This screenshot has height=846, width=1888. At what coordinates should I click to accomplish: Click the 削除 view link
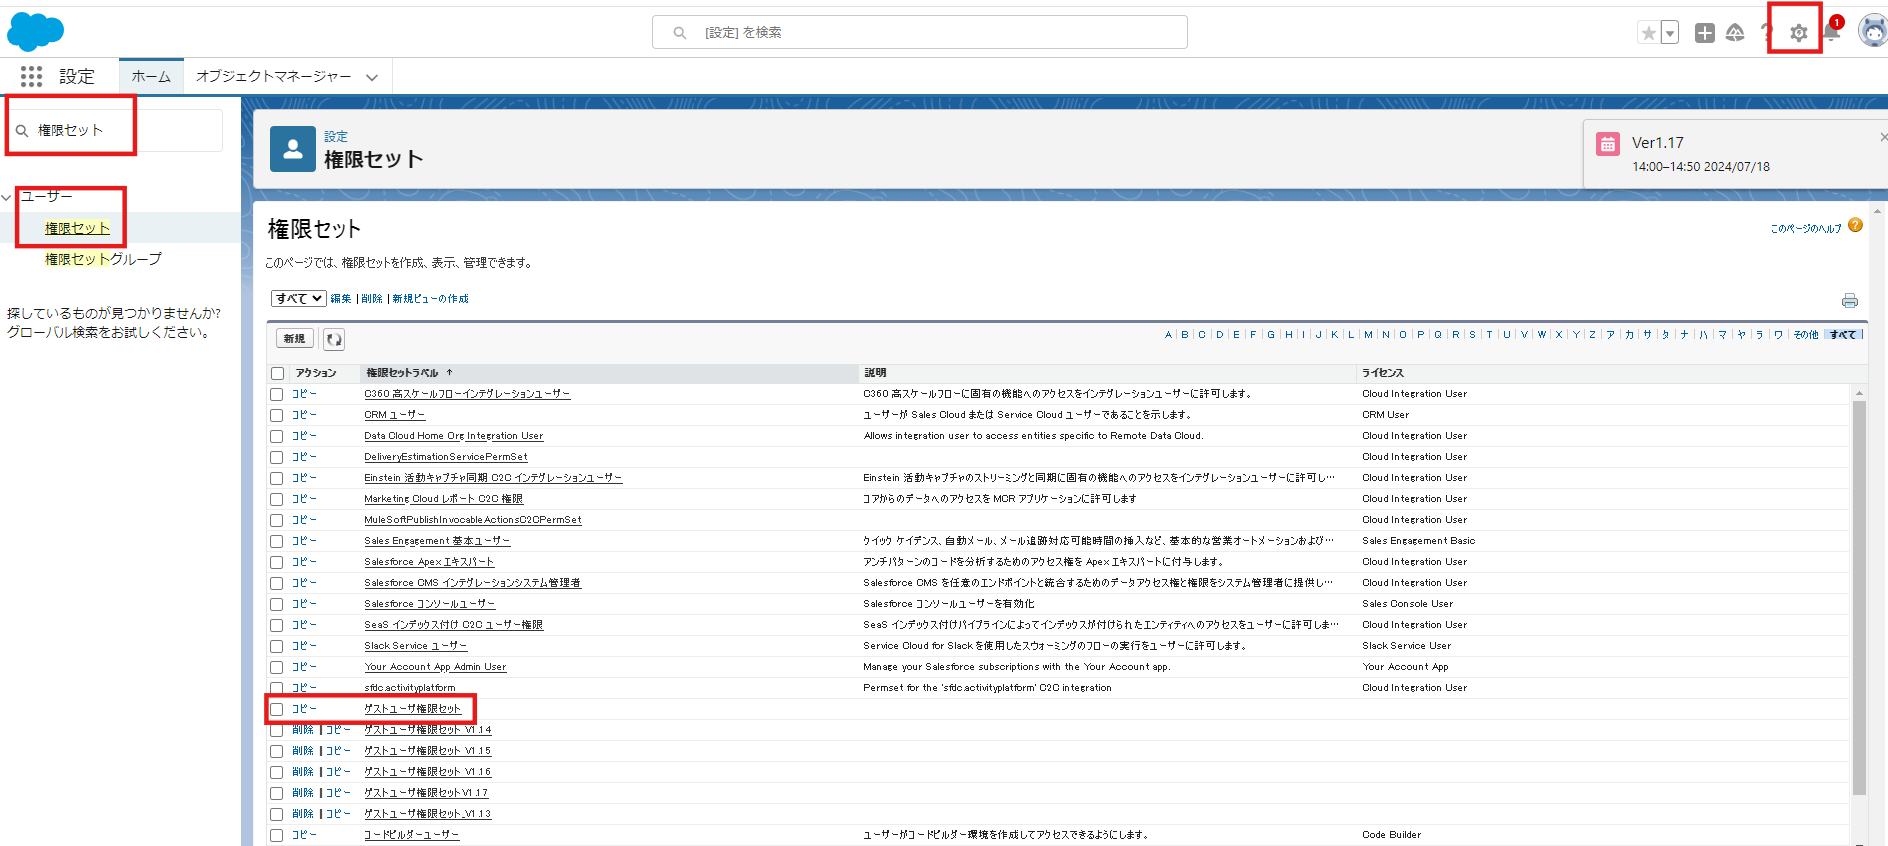click(x=372, y=299)
